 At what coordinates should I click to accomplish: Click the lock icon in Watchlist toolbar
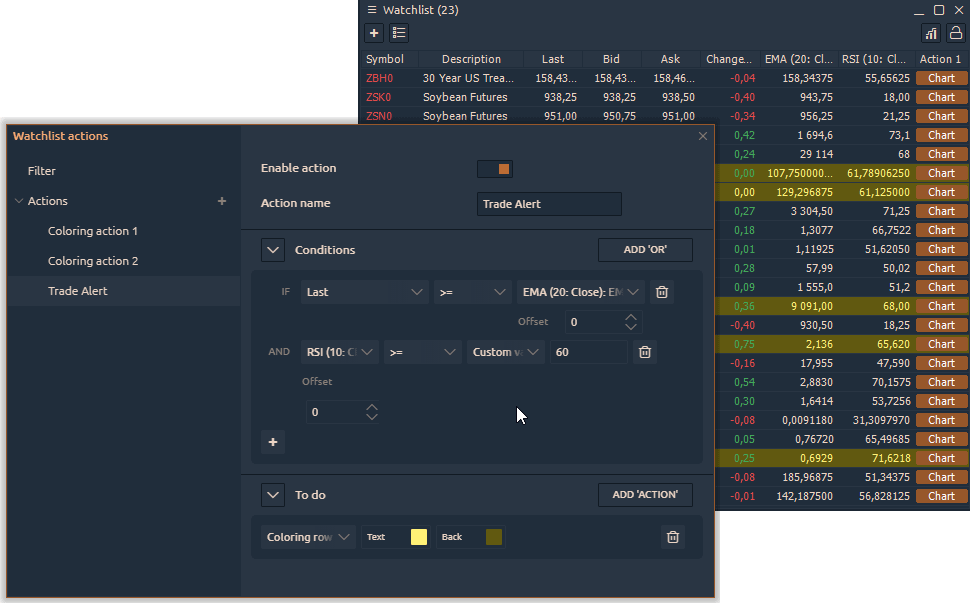(x=956, y=33)
